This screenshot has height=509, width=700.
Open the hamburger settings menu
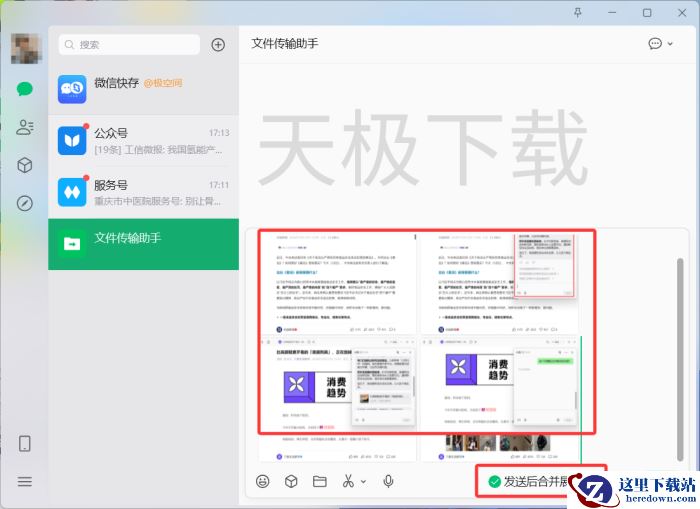[25, 481]
